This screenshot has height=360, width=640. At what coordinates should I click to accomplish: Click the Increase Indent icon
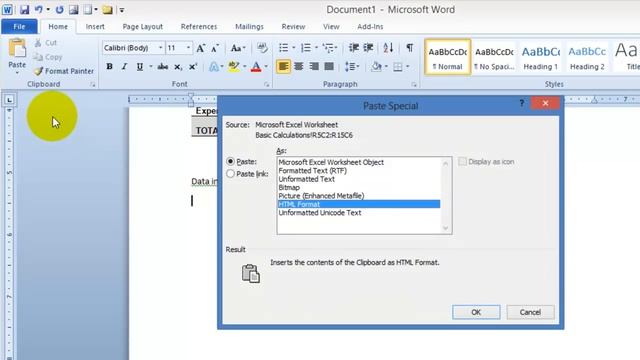tap(369, 48)
